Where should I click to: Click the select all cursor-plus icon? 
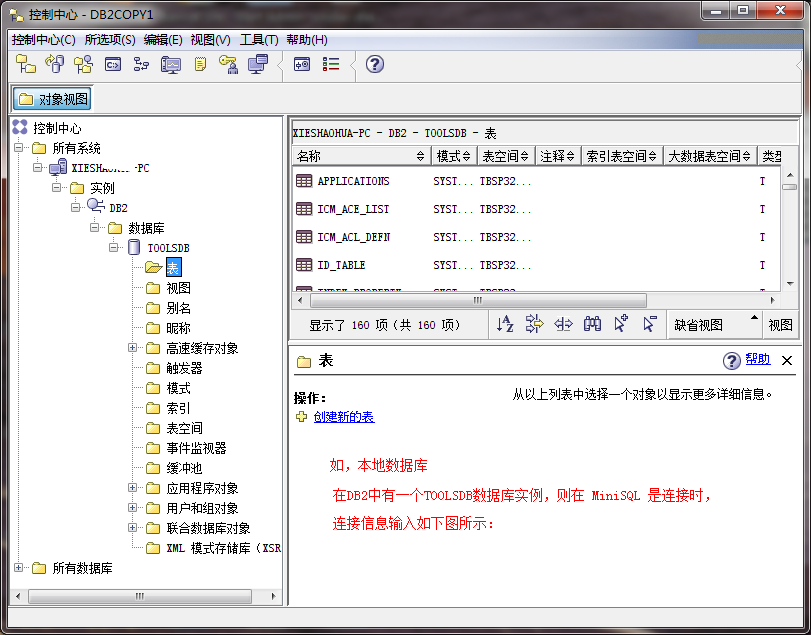tap(621, 323)
